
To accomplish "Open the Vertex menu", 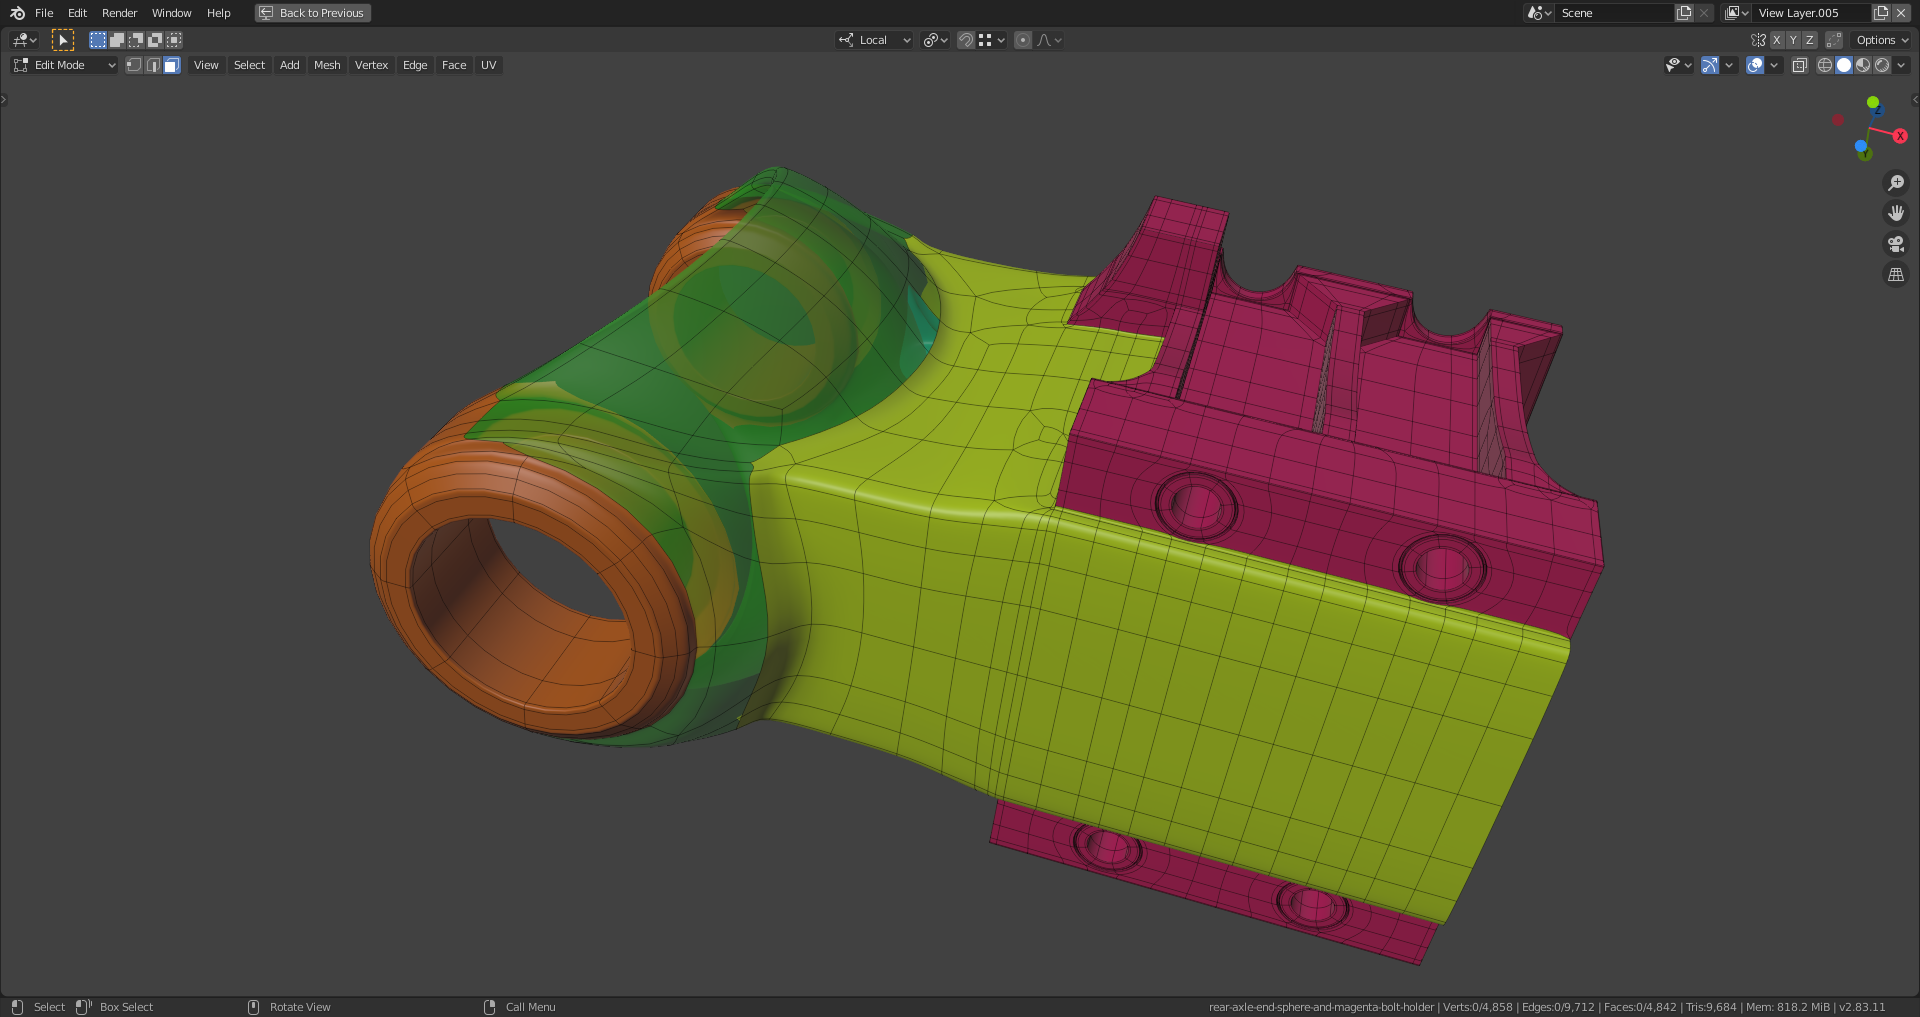I will click(x=371, y=65).
